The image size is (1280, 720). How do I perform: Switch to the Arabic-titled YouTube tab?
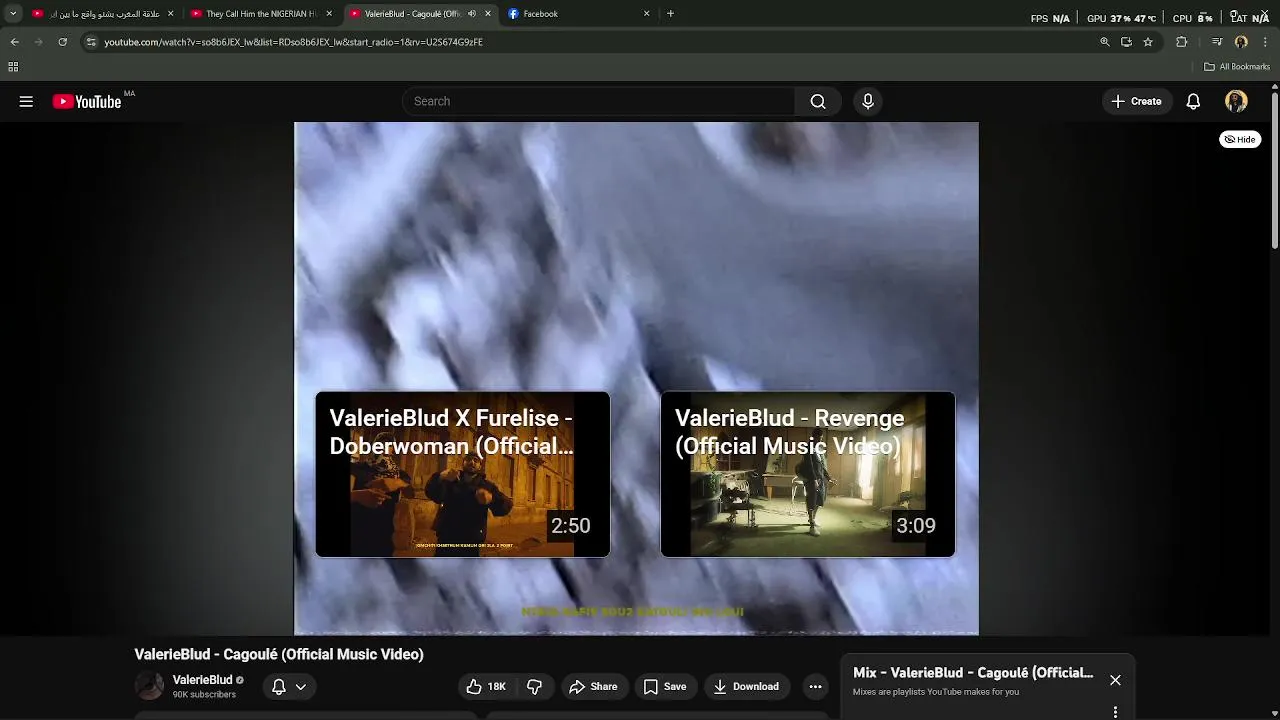coord(103,14)
